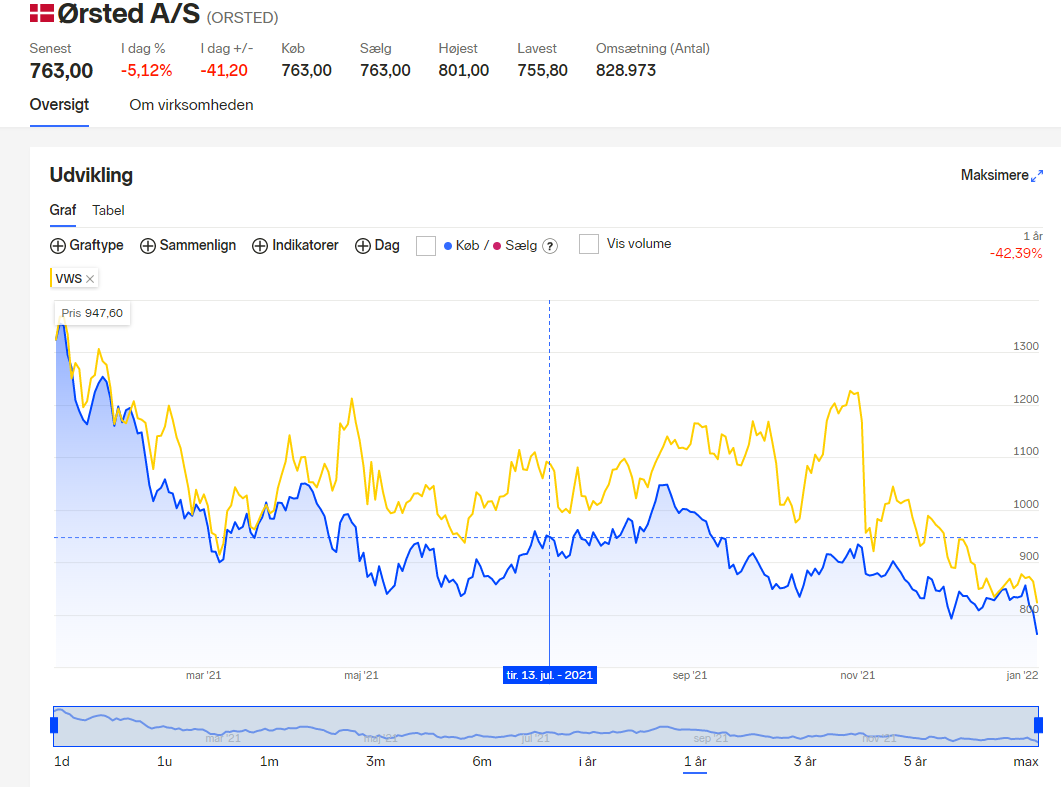
Task: Select the 3m time range
Action: click(x=376, y=761)
